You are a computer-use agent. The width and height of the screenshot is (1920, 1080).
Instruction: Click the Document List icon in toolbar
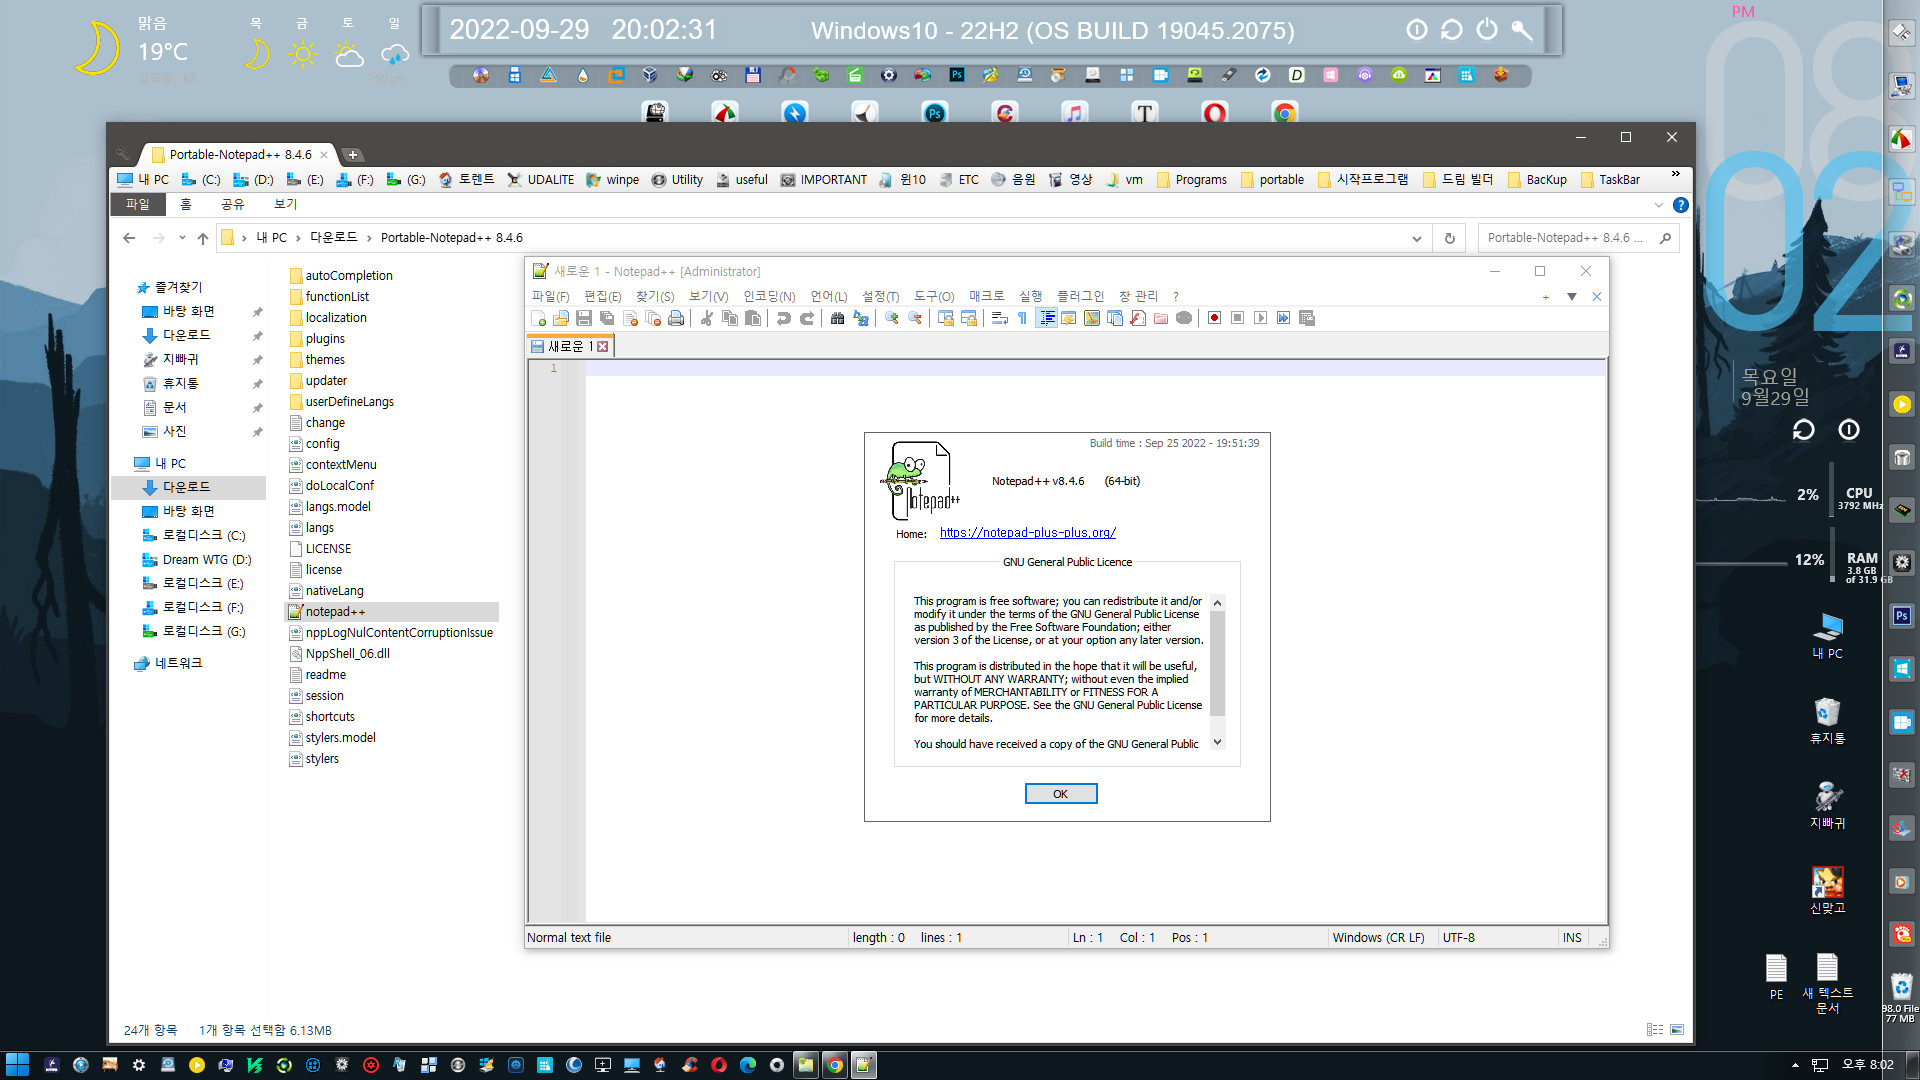1115,318
